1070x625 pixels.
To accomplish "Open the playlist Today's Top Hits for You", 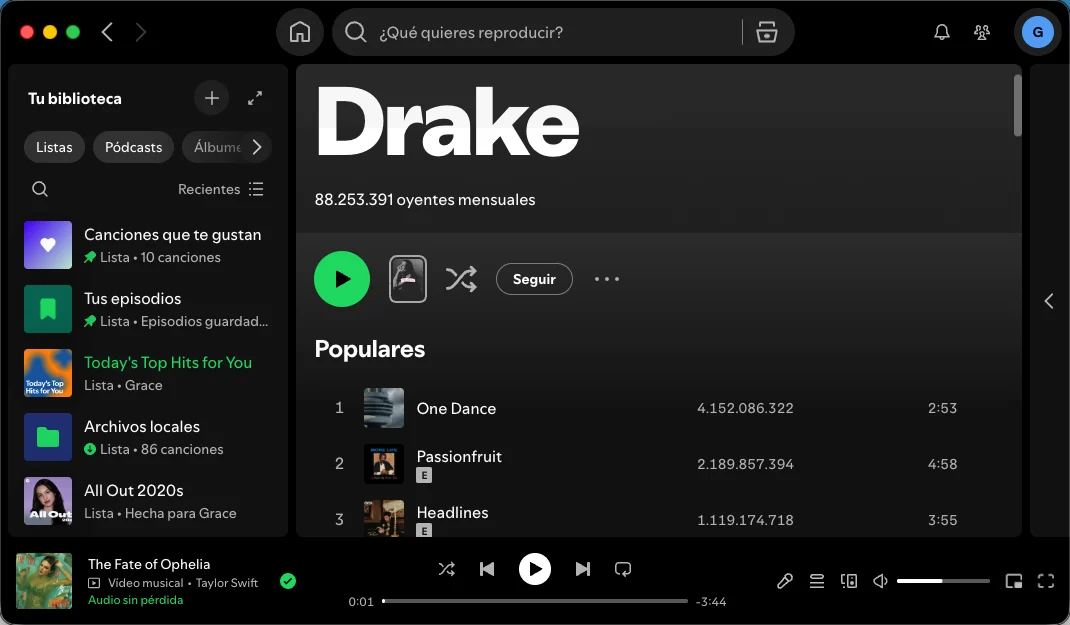I will (x=170, y=362).
